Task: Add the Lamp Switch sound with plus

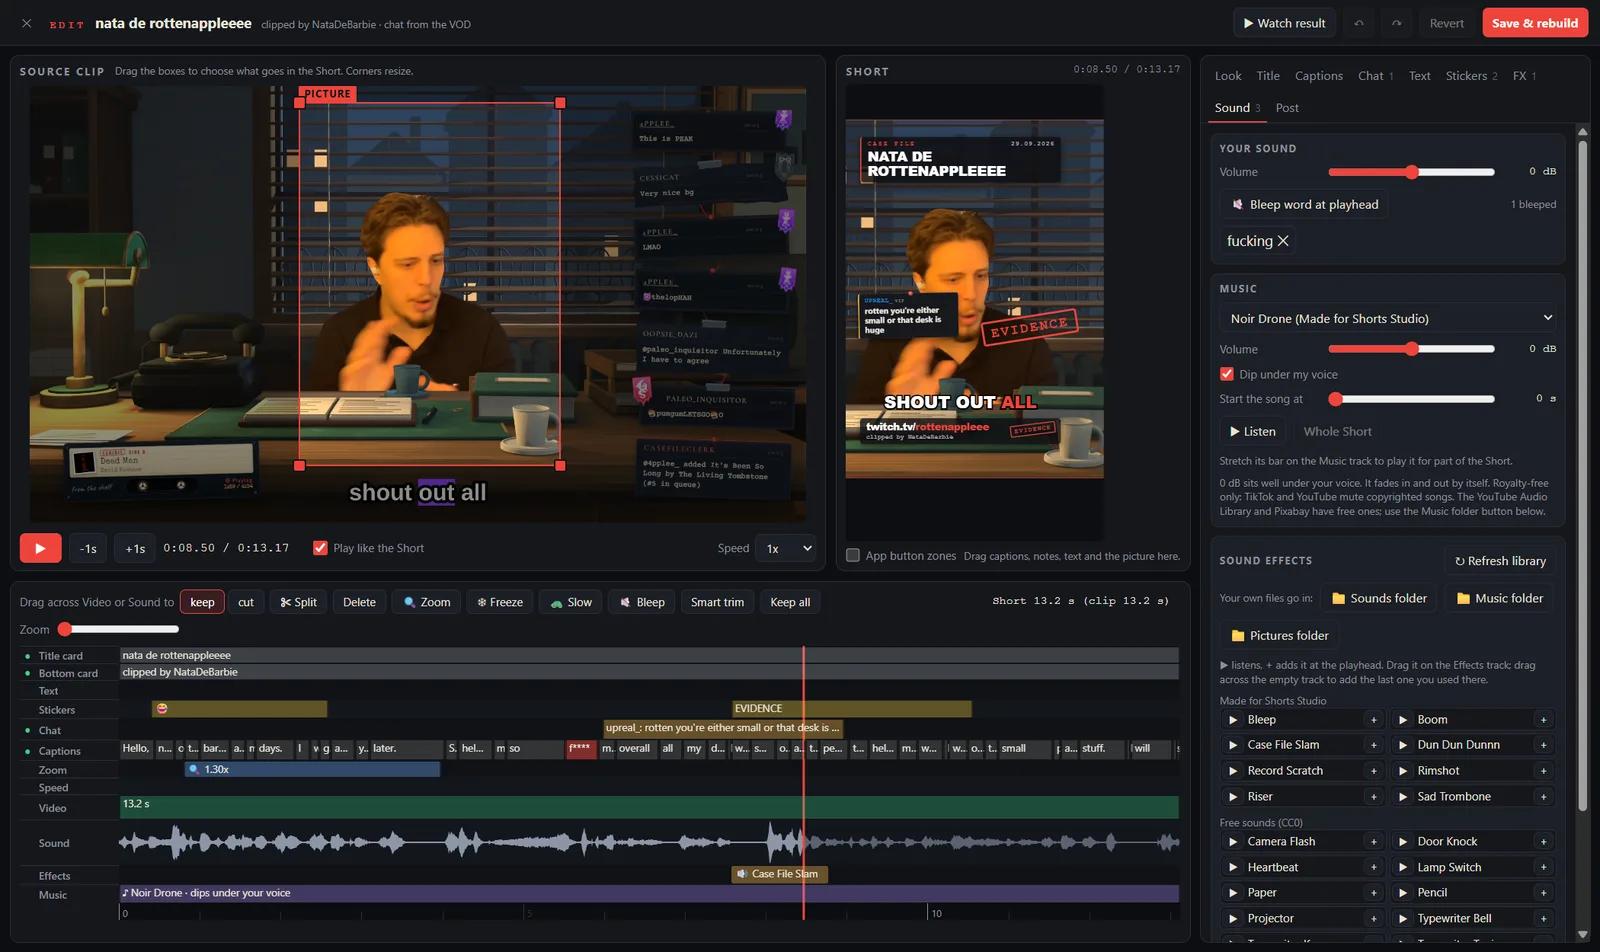Action: pyautogui.click(x=1543, y=868)
